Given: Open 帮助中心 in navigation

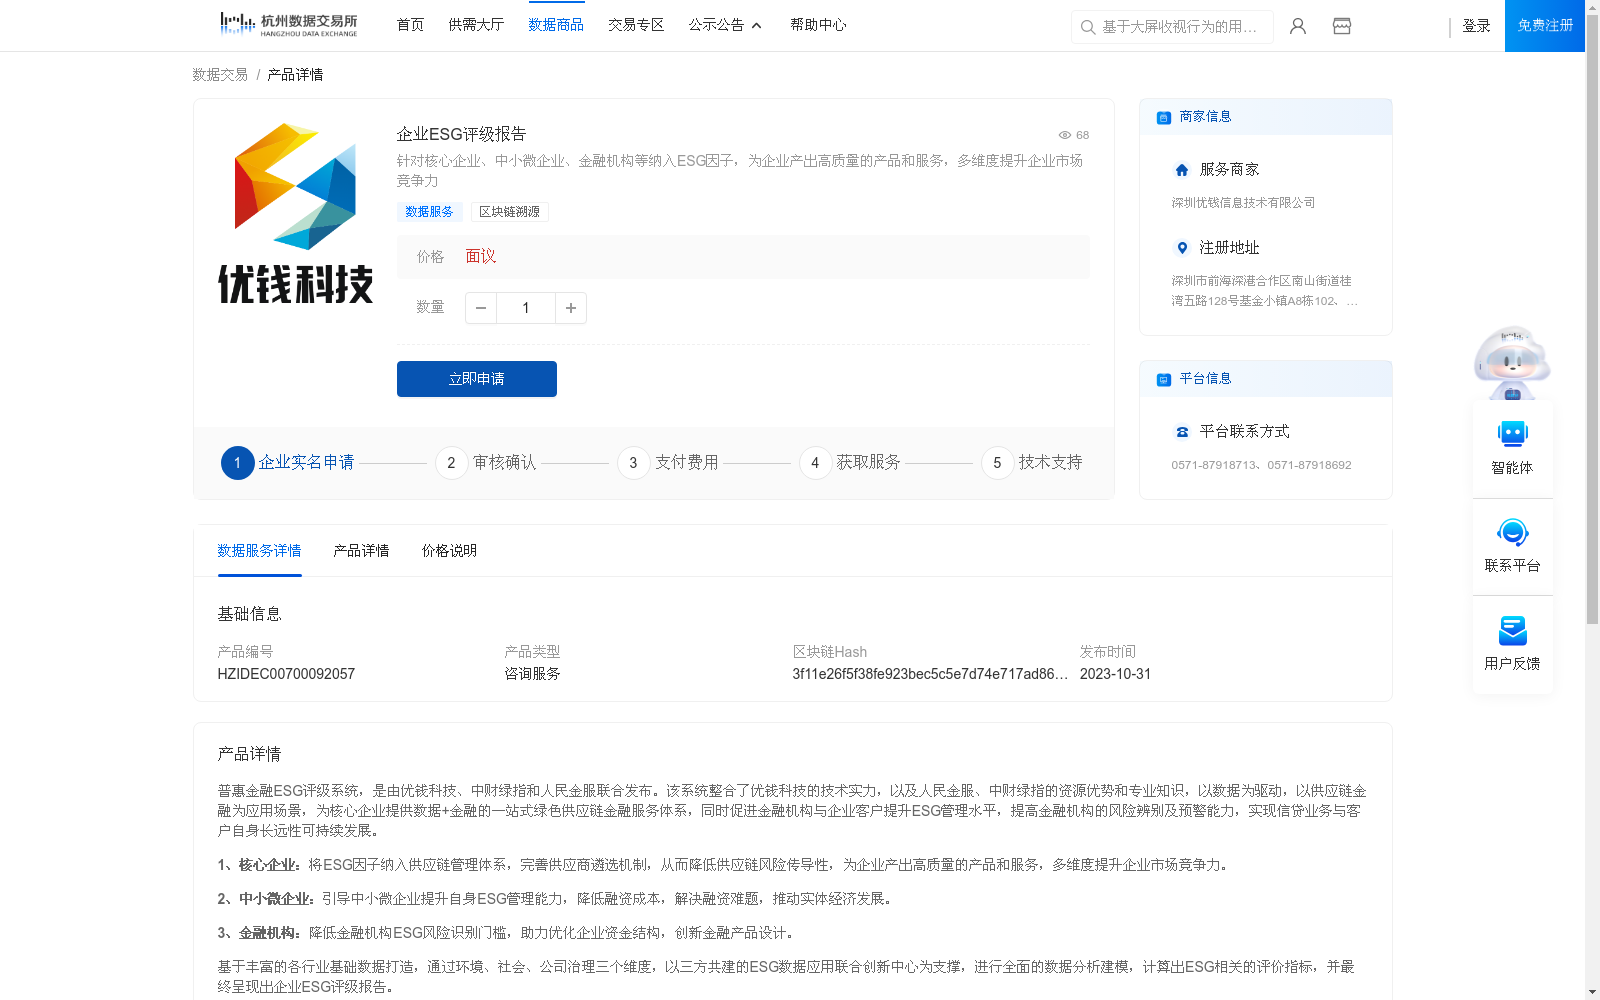Looking at the screenshot, I should click(818, 25).
